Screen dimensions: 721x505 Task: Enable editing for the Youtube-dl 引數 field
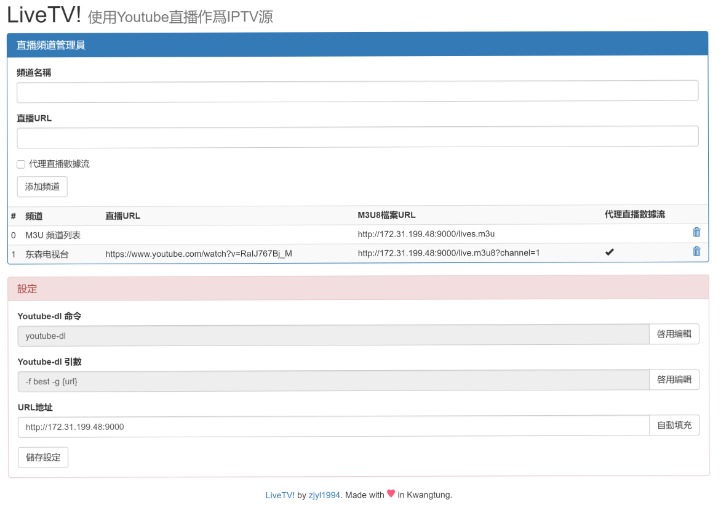point(674,379)
